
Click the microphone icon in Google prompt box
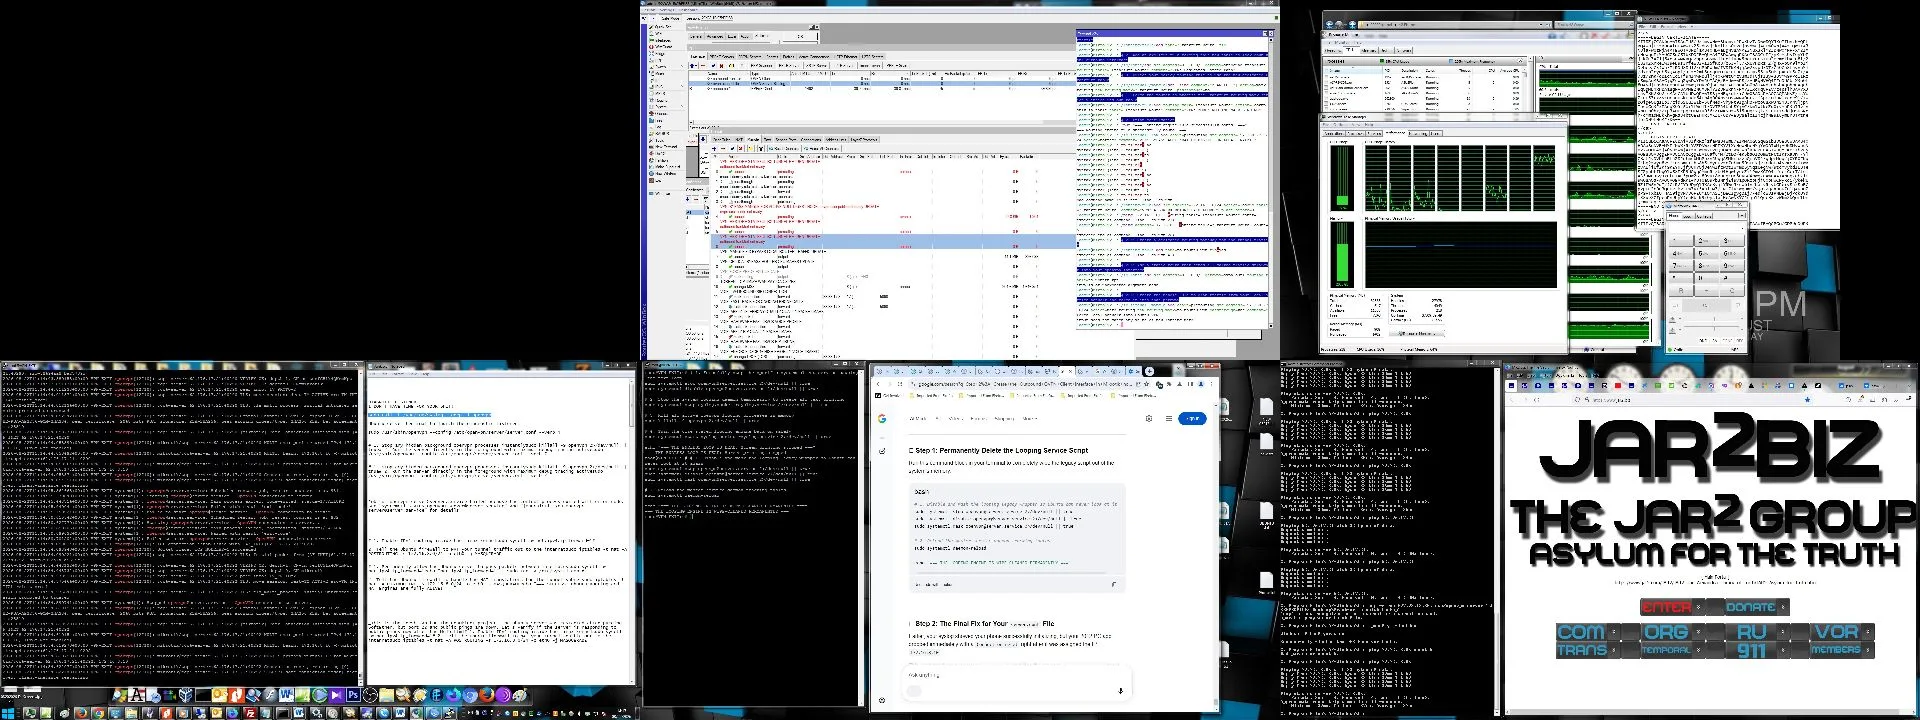point(1120,690)
